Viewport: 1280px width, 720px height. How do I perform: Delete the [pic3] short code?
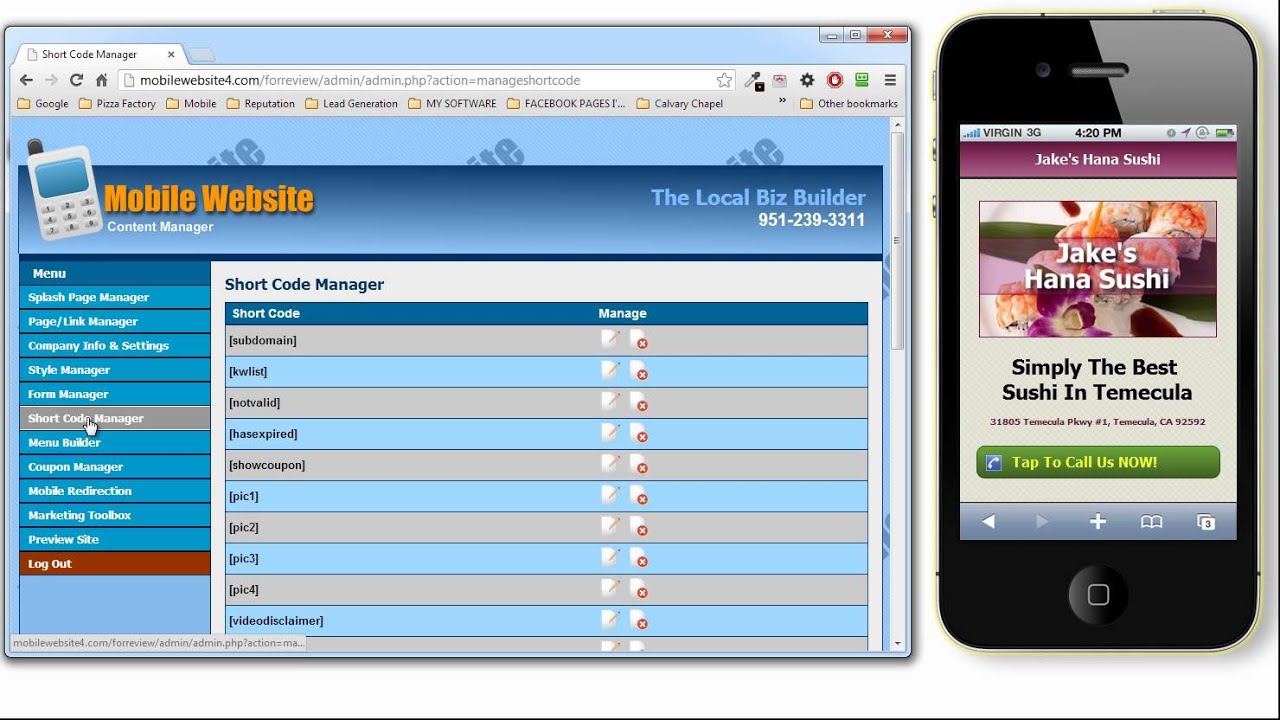(x=638, y=557)
